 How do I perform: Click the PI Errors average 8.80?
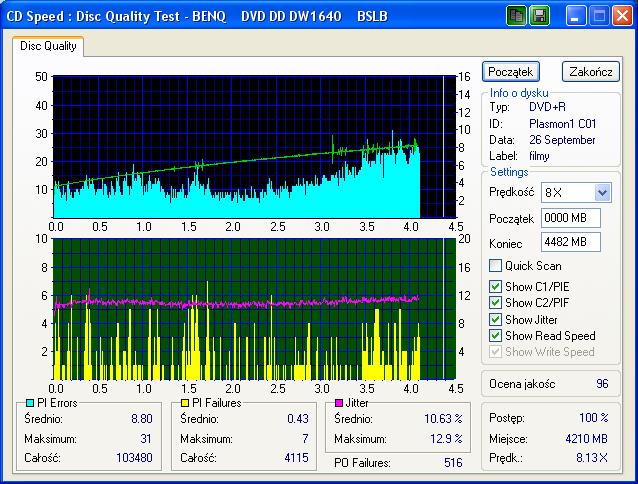[142, 419]
